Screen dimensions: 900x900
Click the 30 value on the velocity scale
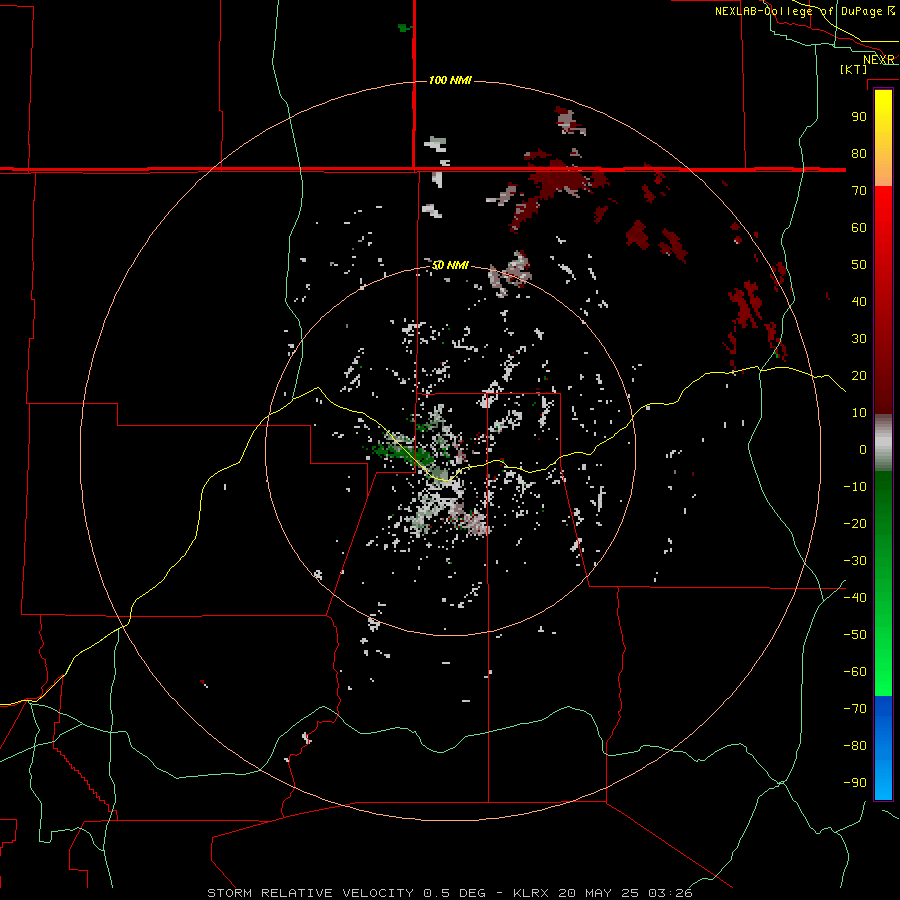[859, 339]
